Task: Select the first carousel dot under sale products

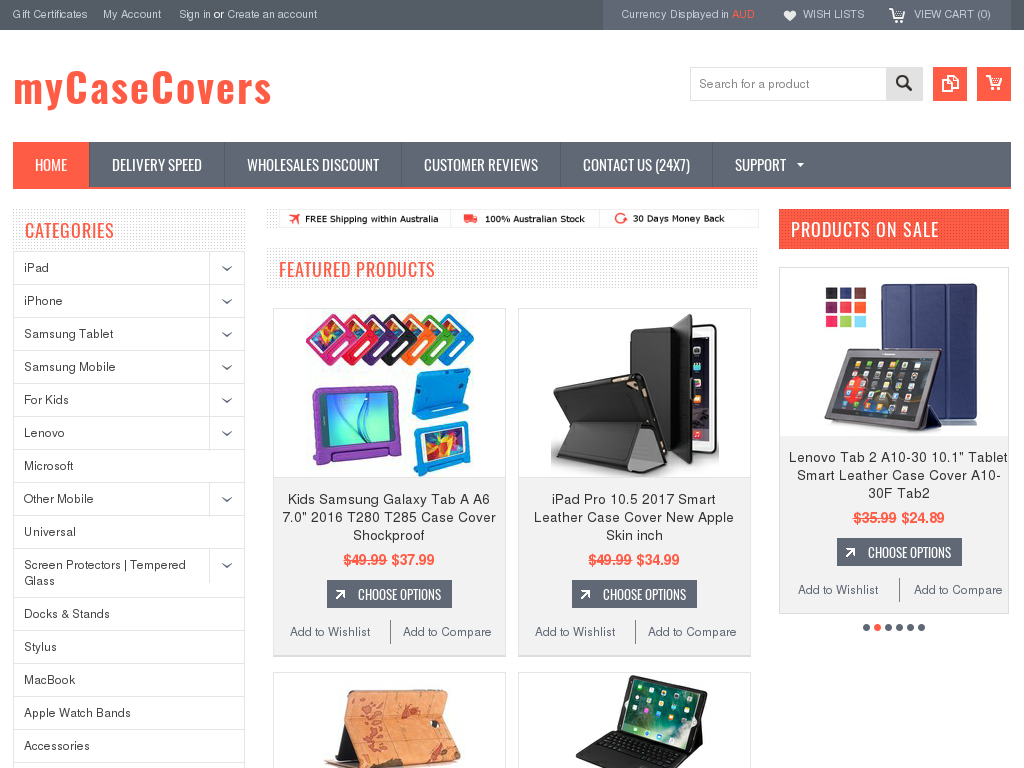Action: click(x=867, y=628)
